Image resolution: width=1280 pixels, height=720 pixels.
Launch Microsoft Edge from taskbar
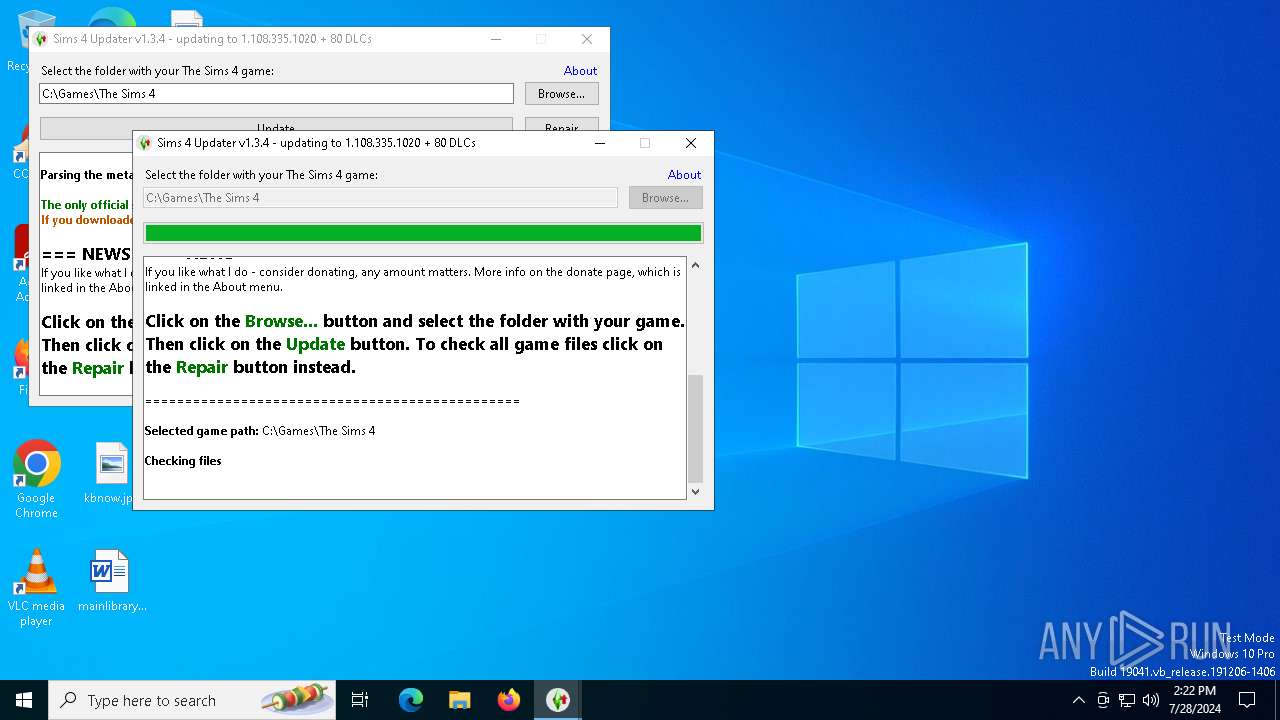411,700
